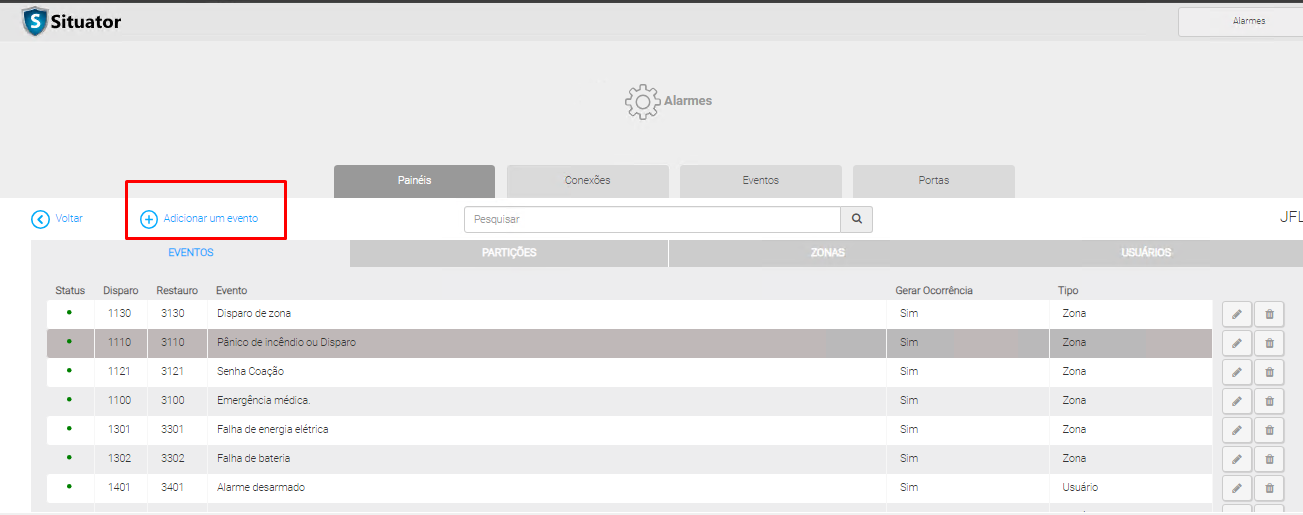The image size is (1303, 515).
Task: Click the Alarmes button at top right
Action: click(x=1247, y=21)
